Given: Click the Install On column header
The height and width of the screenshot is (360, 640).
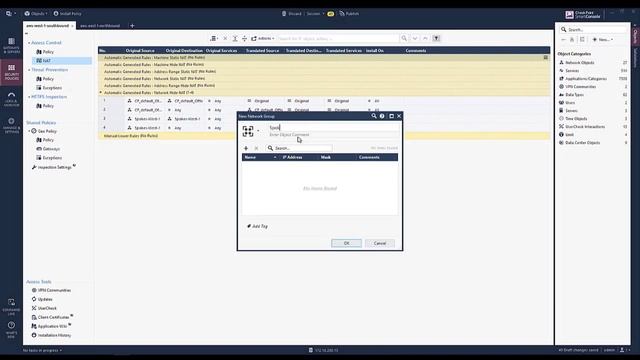Looking at the screenshot, I should pyautogui.click(x=375, y=51).
